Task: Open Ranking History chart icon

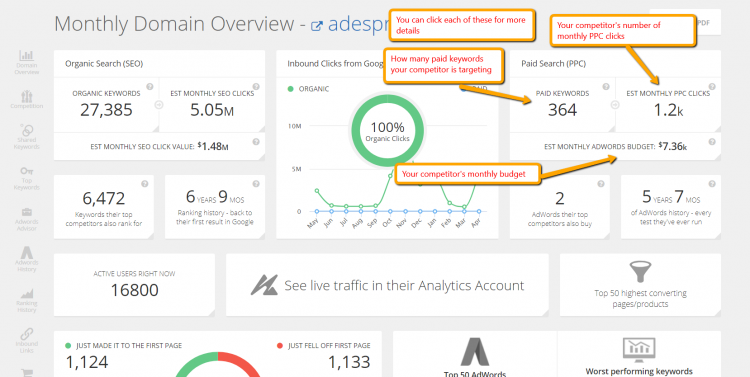Action: [27, 300]
